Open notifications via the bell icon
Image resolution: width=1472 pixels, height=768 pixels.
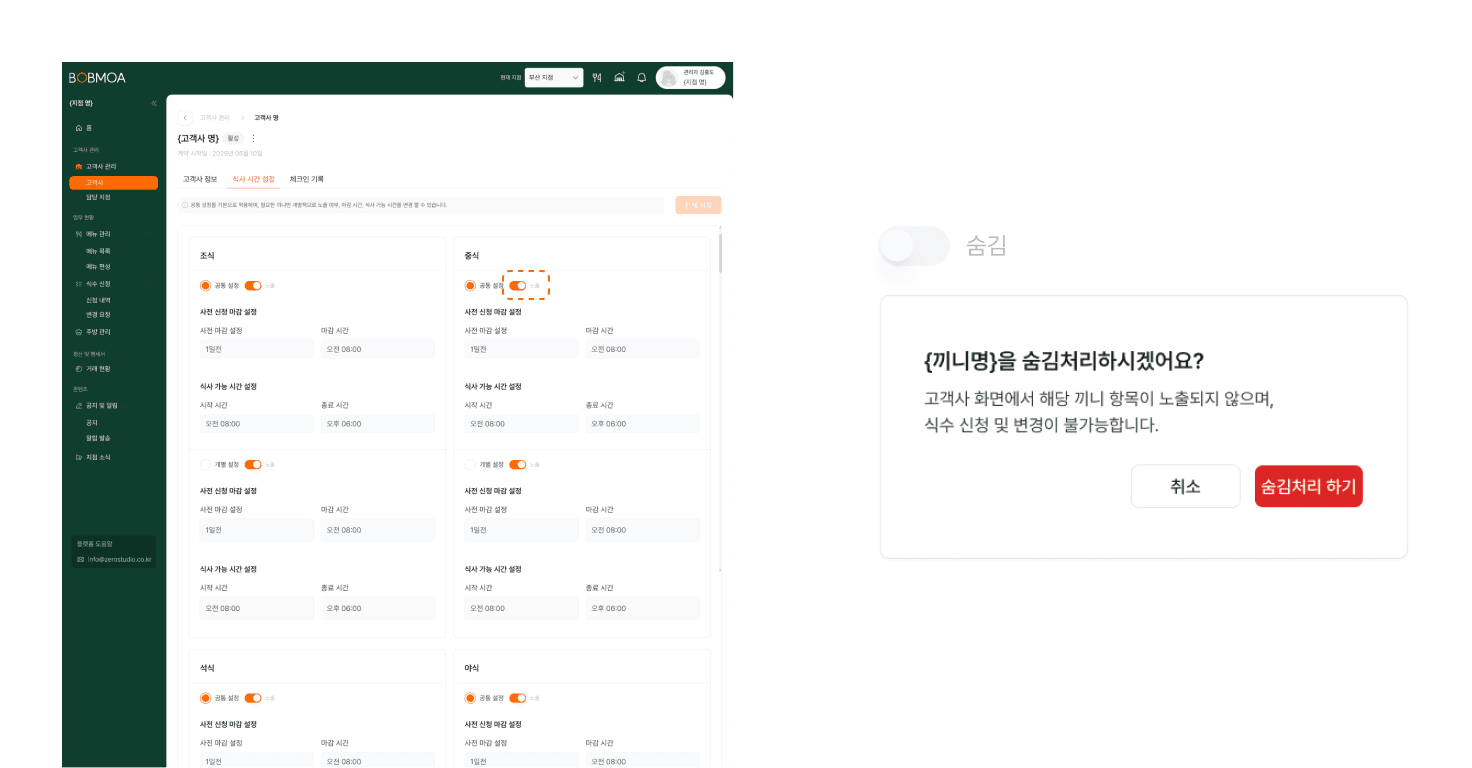pyautogui.click(x=642, y=78)
